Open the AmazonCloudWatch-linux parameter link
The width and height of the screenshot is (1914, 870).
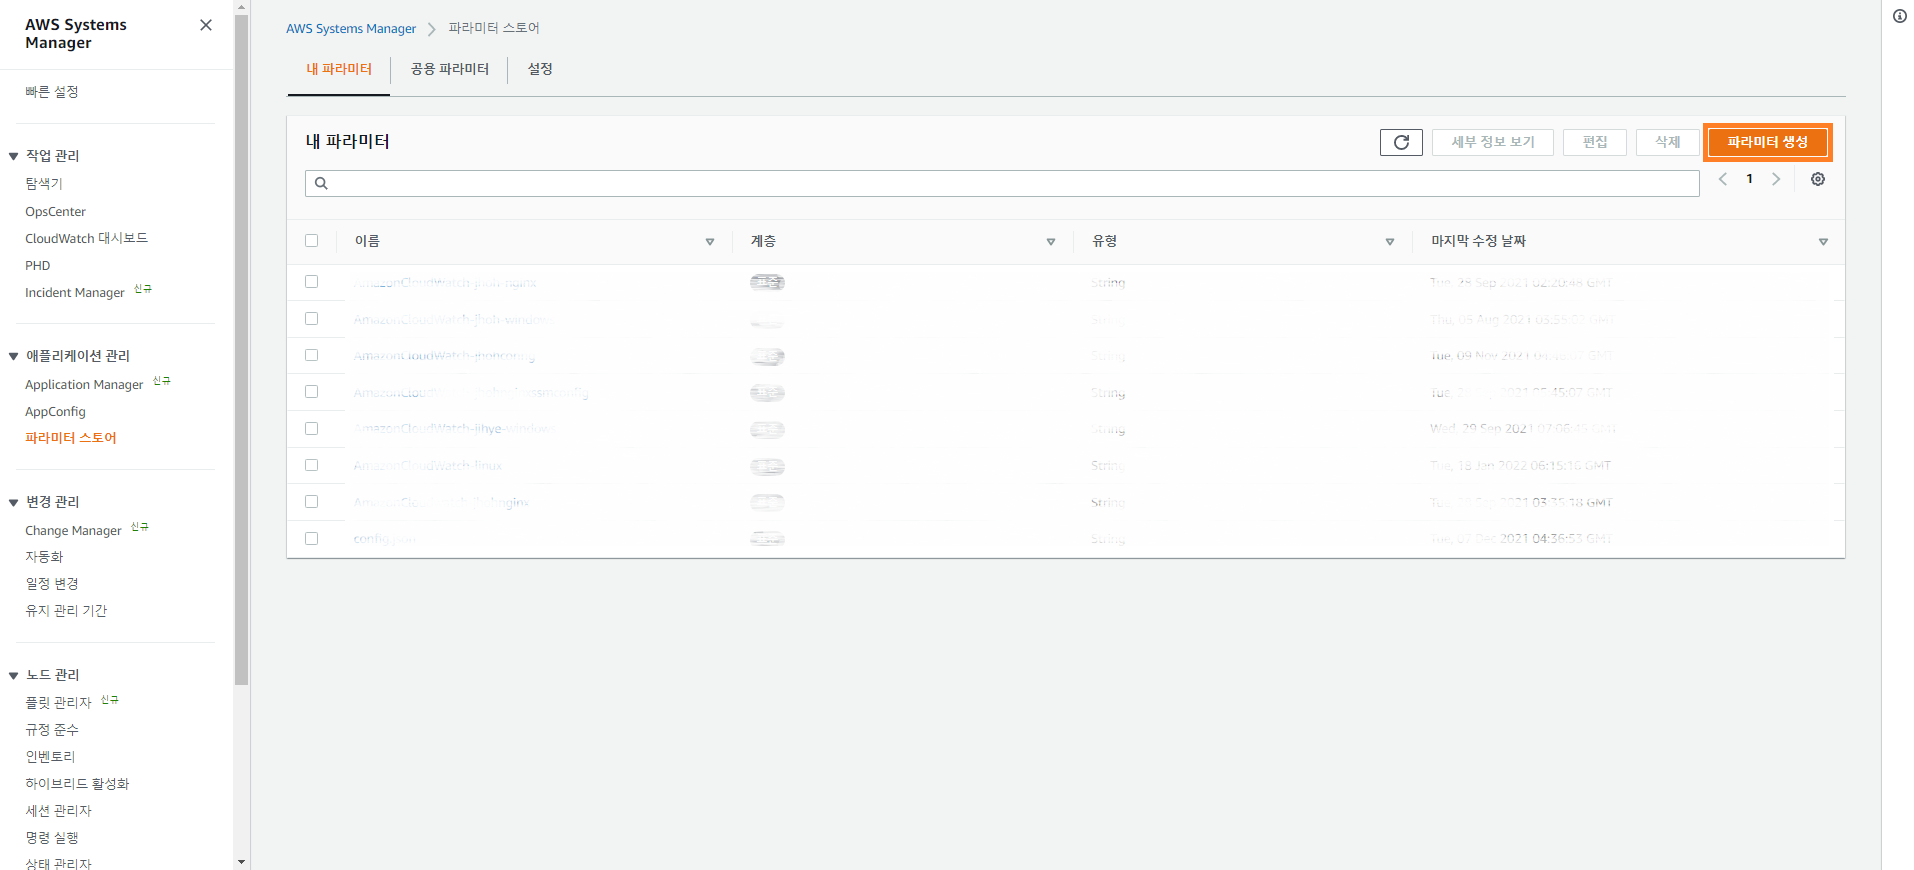coord(428,465)
